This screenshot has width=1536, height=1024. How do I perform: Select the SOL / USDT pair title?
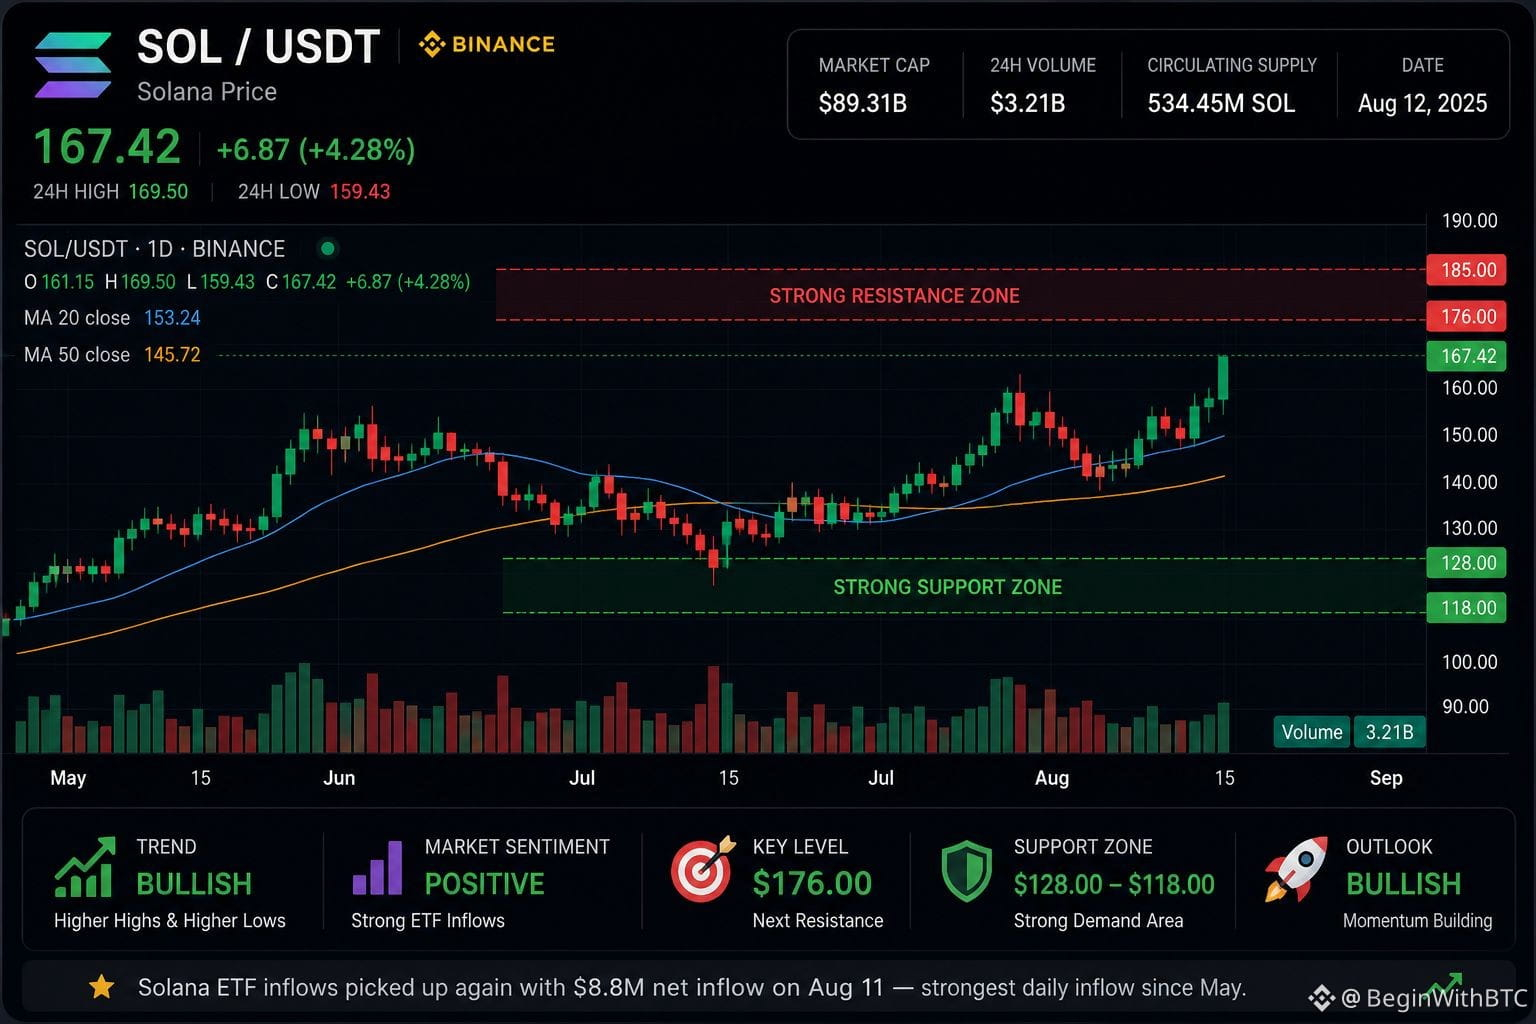point(258,47)
